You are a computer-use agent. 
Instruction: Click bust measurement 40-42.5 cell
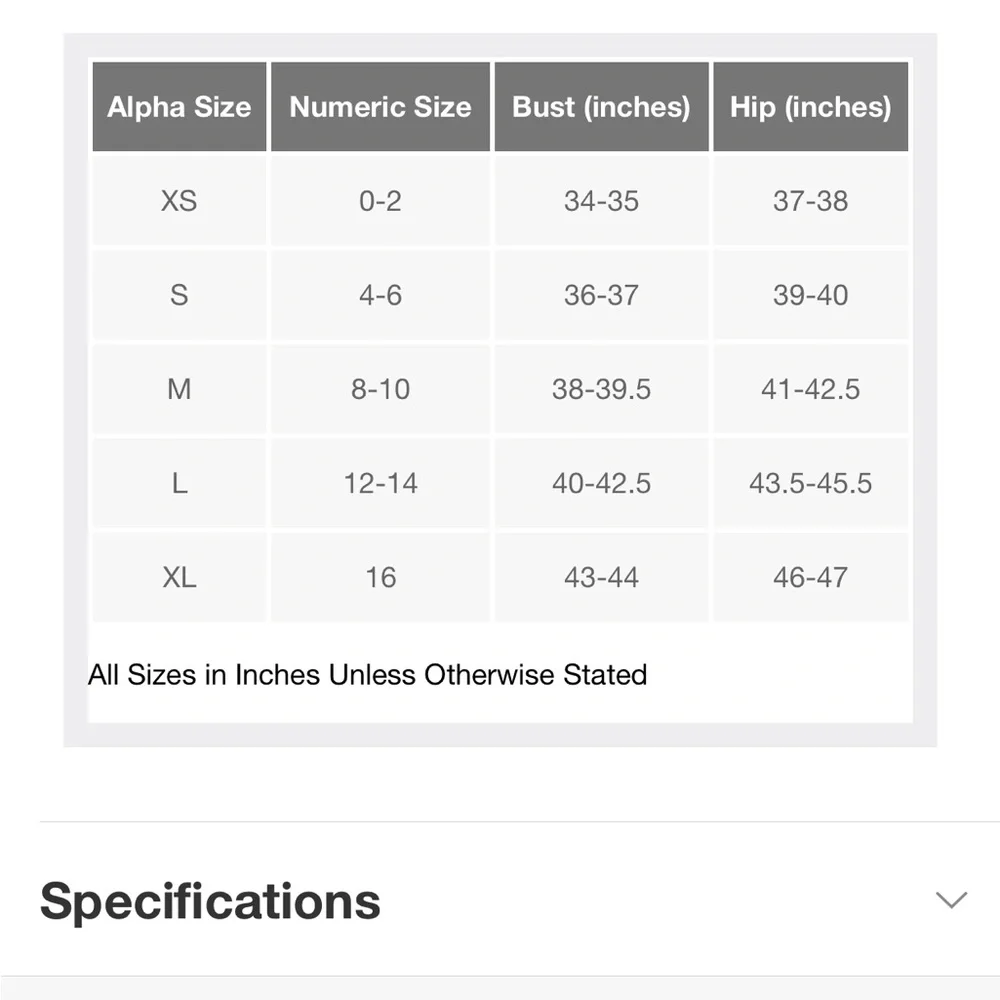click(x=601, y=483)
